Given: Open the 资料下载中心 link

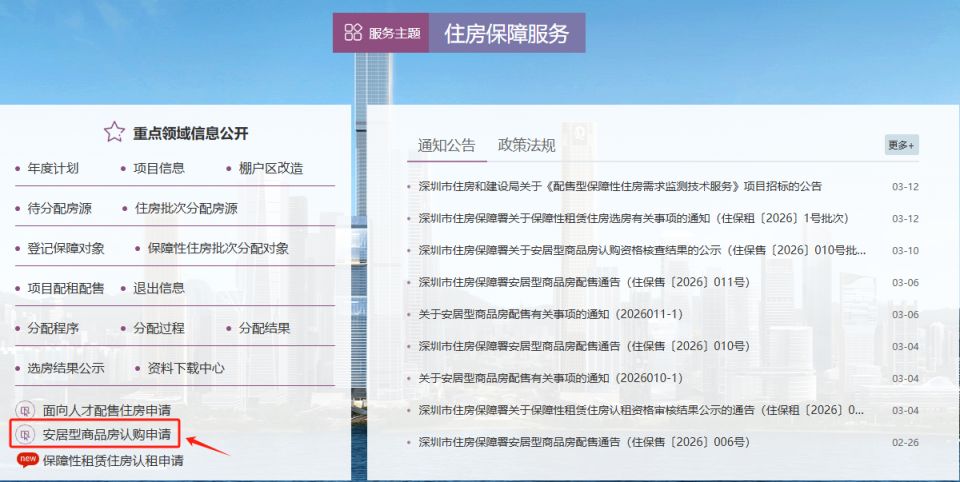Looking at the screenshot, I should [186, 368].
